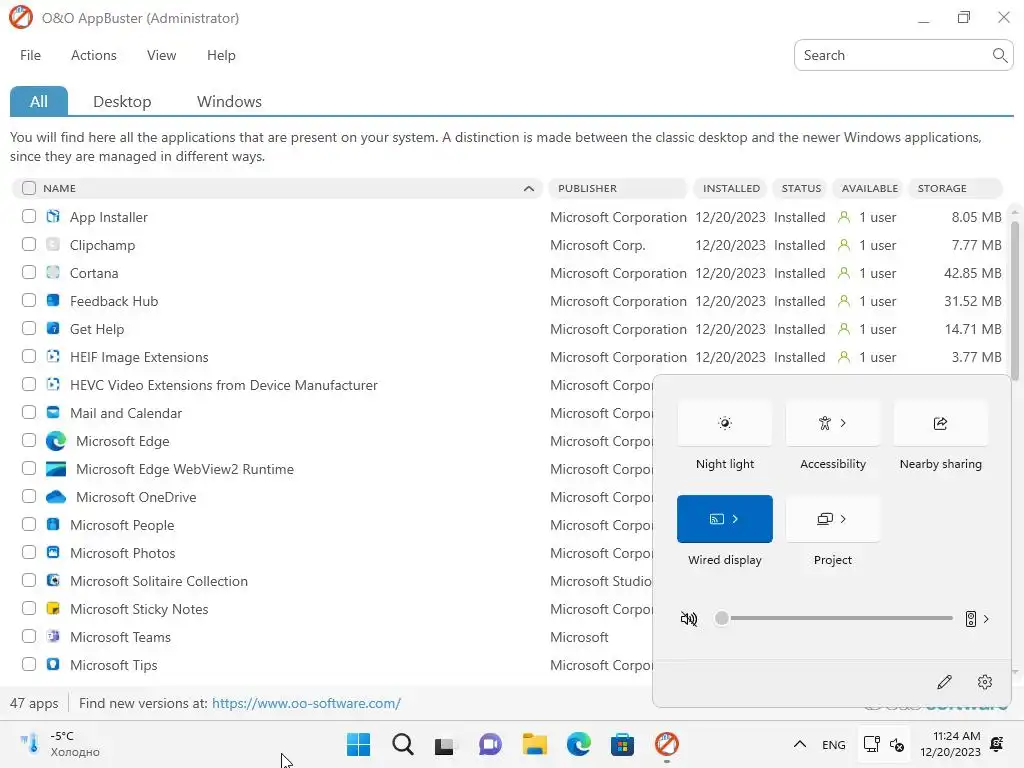The width and height of the screenshot is (1024, 768).
Task: Click the O&O AppBuster taskbar icon
Action: (667, 744)
